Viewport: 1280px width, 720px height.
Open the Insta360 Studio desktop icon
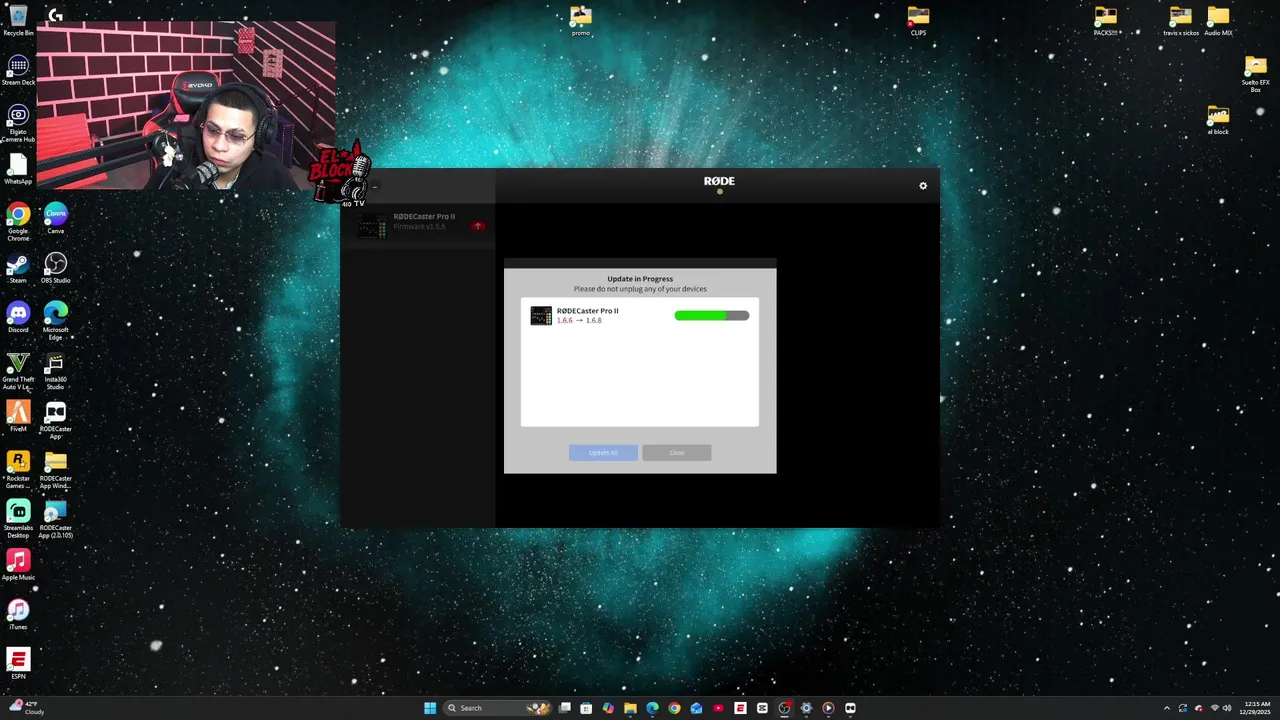55,370
